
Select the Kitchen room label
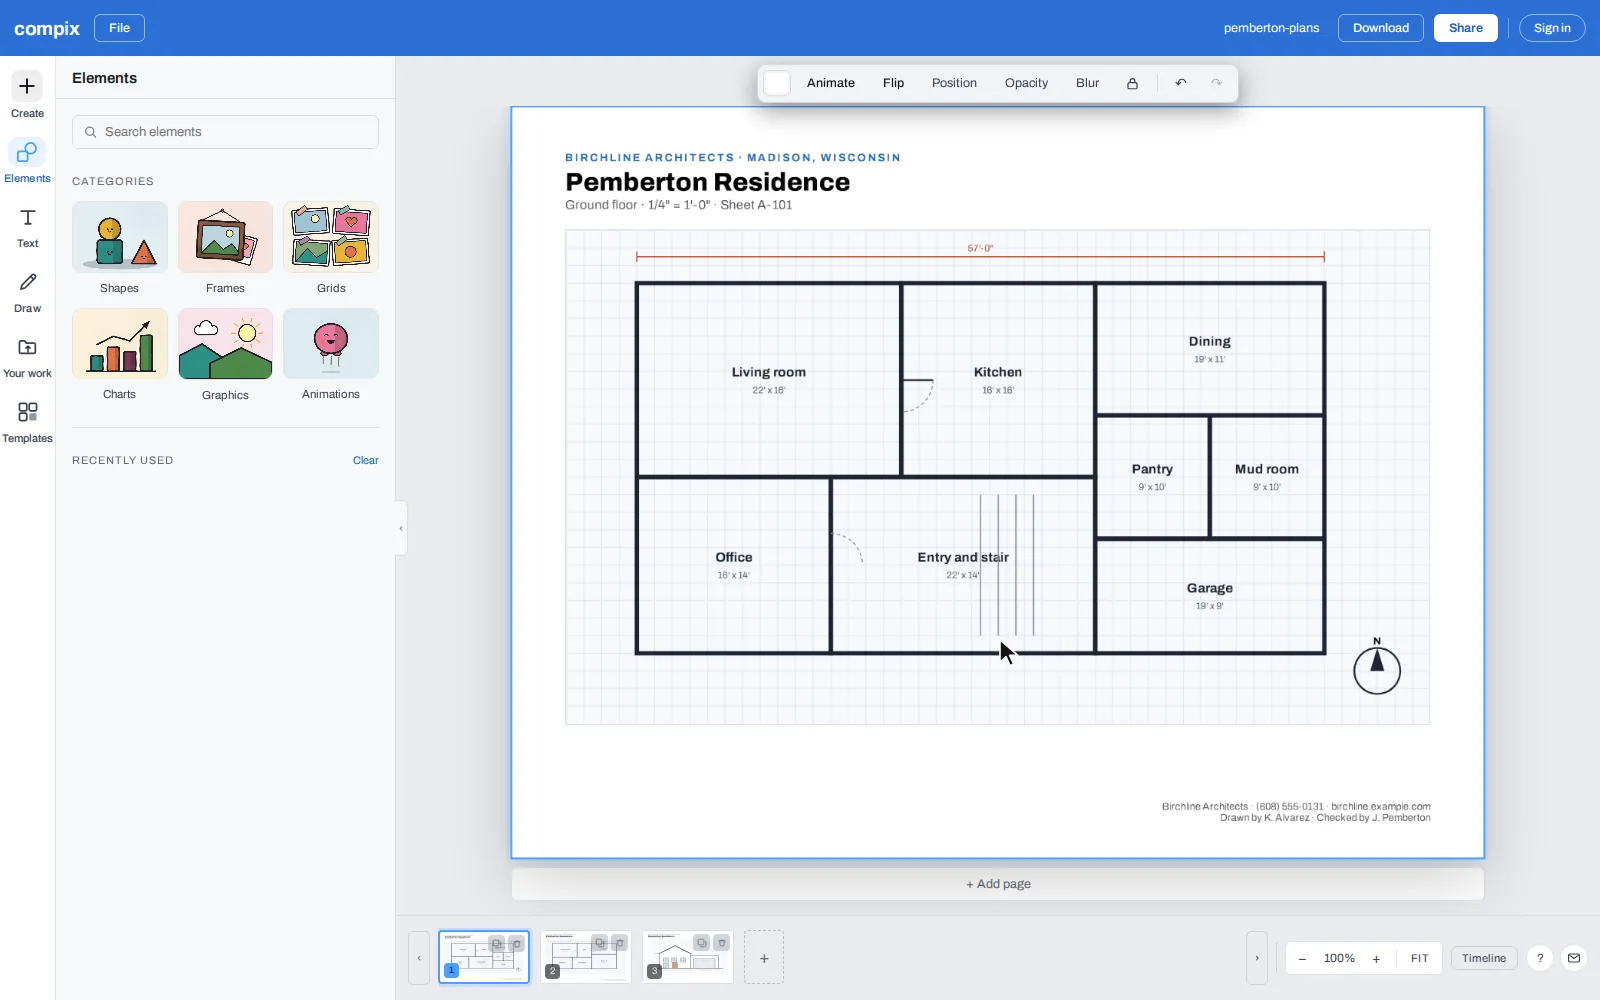coord(997,372)
